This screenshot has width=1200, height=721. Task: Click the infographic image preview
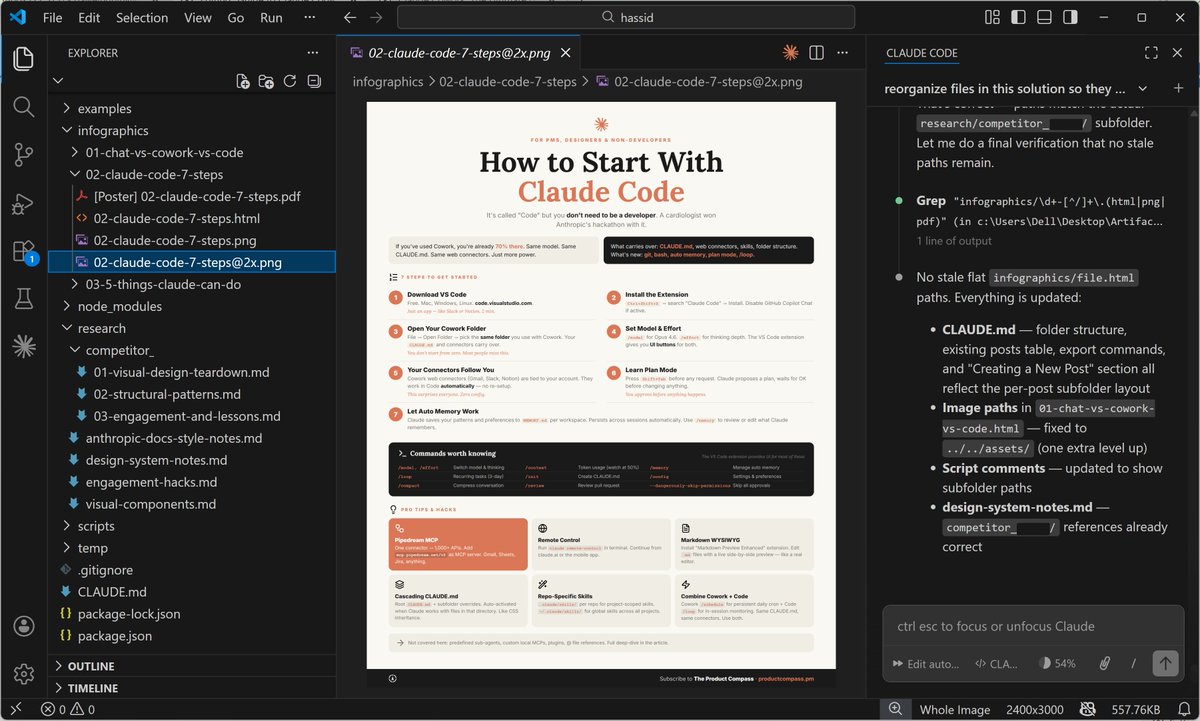coord(601,394)
